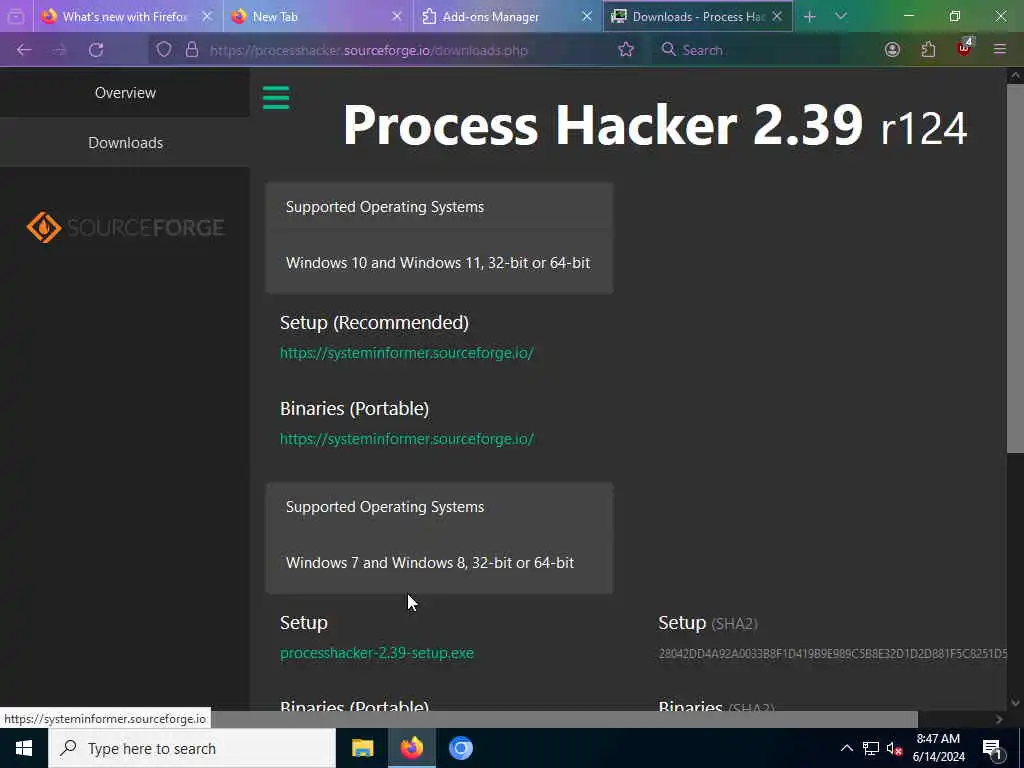The height and width of the screenshot is (768, 1024).
Task: Open the muted volume tray icon
Action: (894, 748)
